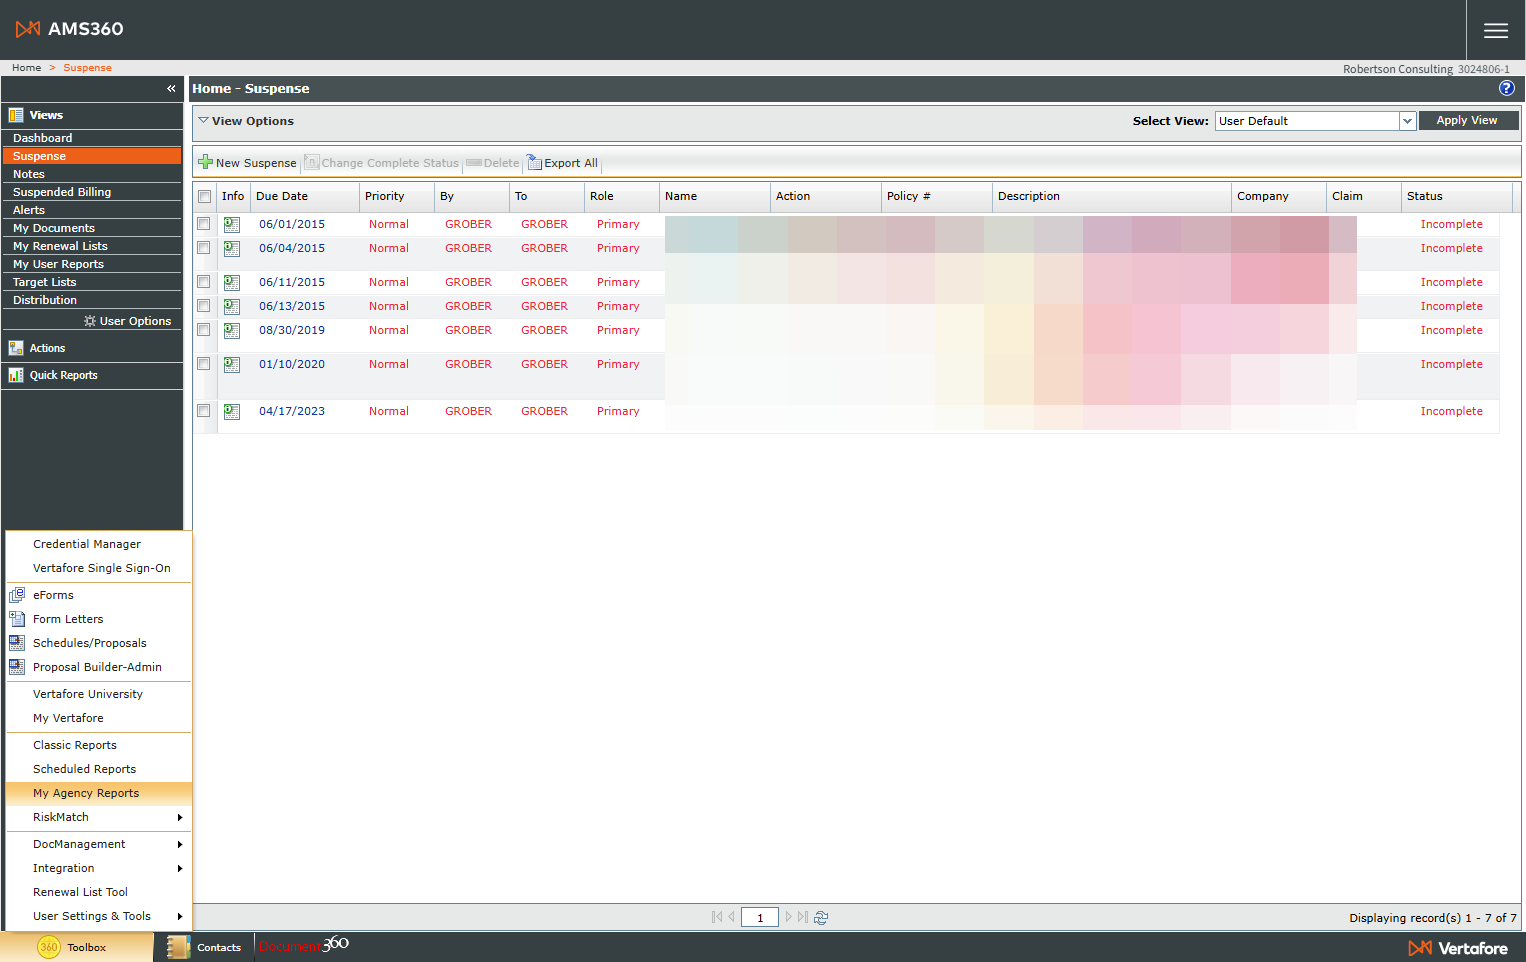The image size is (1526, 962).
Task: Go to the first page arrow
Action: click(716, 917)
